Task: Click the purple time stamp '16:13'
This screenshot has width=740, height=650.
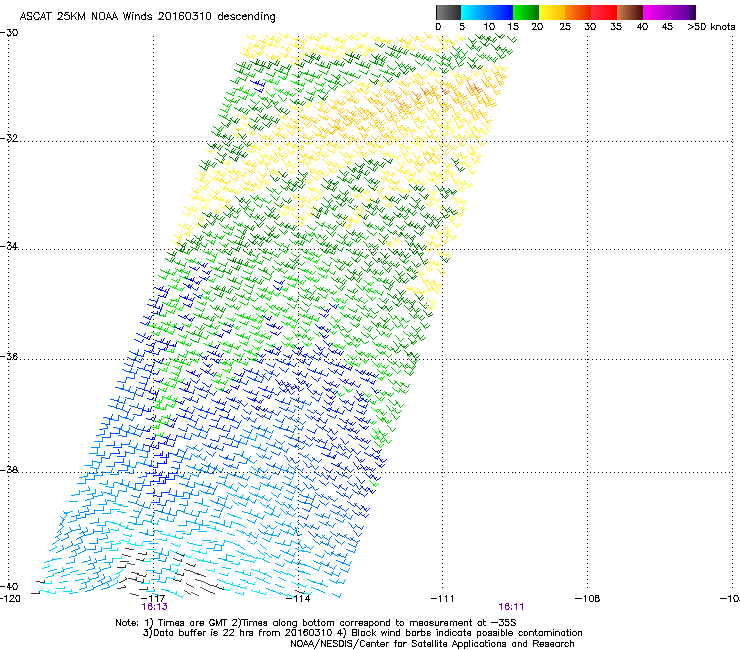Action: [x=154, y=607]
